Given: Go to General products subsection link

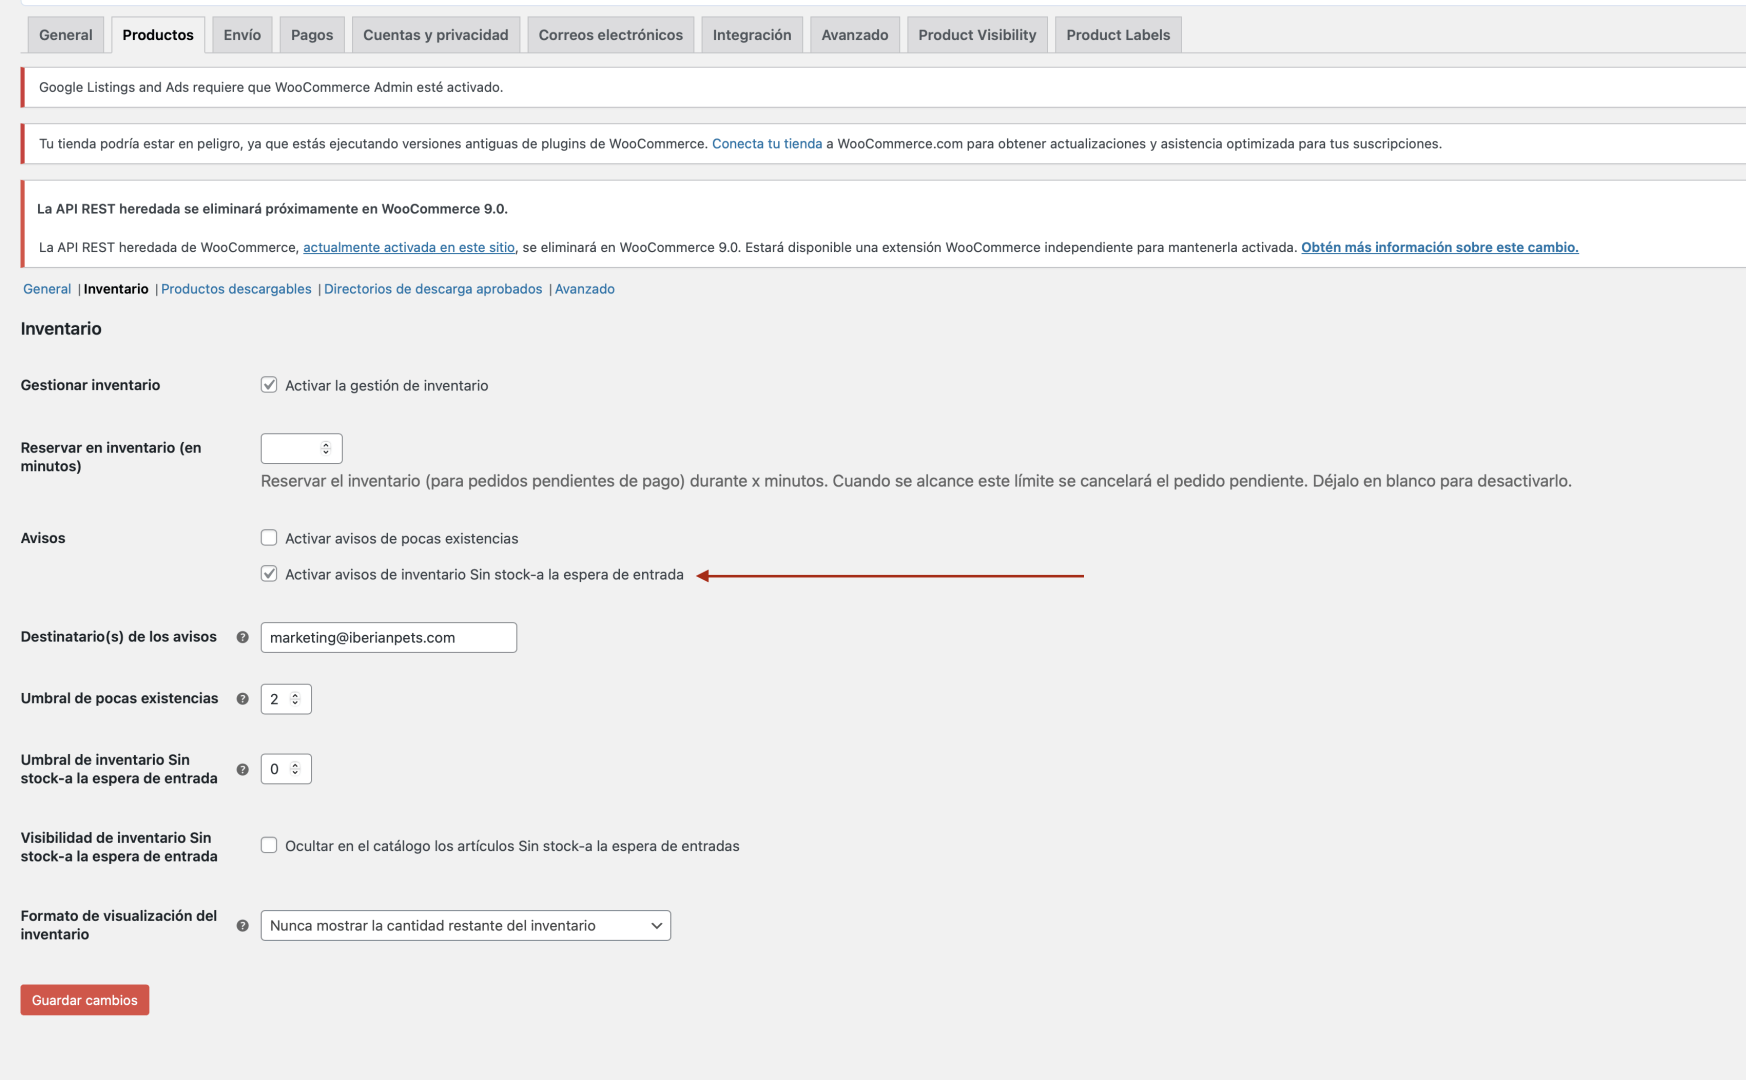Looking at the screenshot, I should click(47, 289).
